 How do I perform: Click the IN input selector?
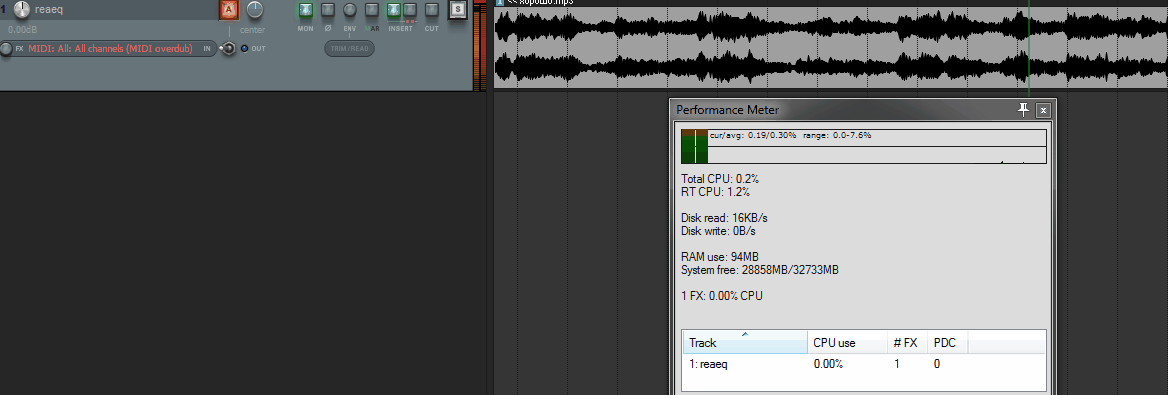(x=207, y=48)
